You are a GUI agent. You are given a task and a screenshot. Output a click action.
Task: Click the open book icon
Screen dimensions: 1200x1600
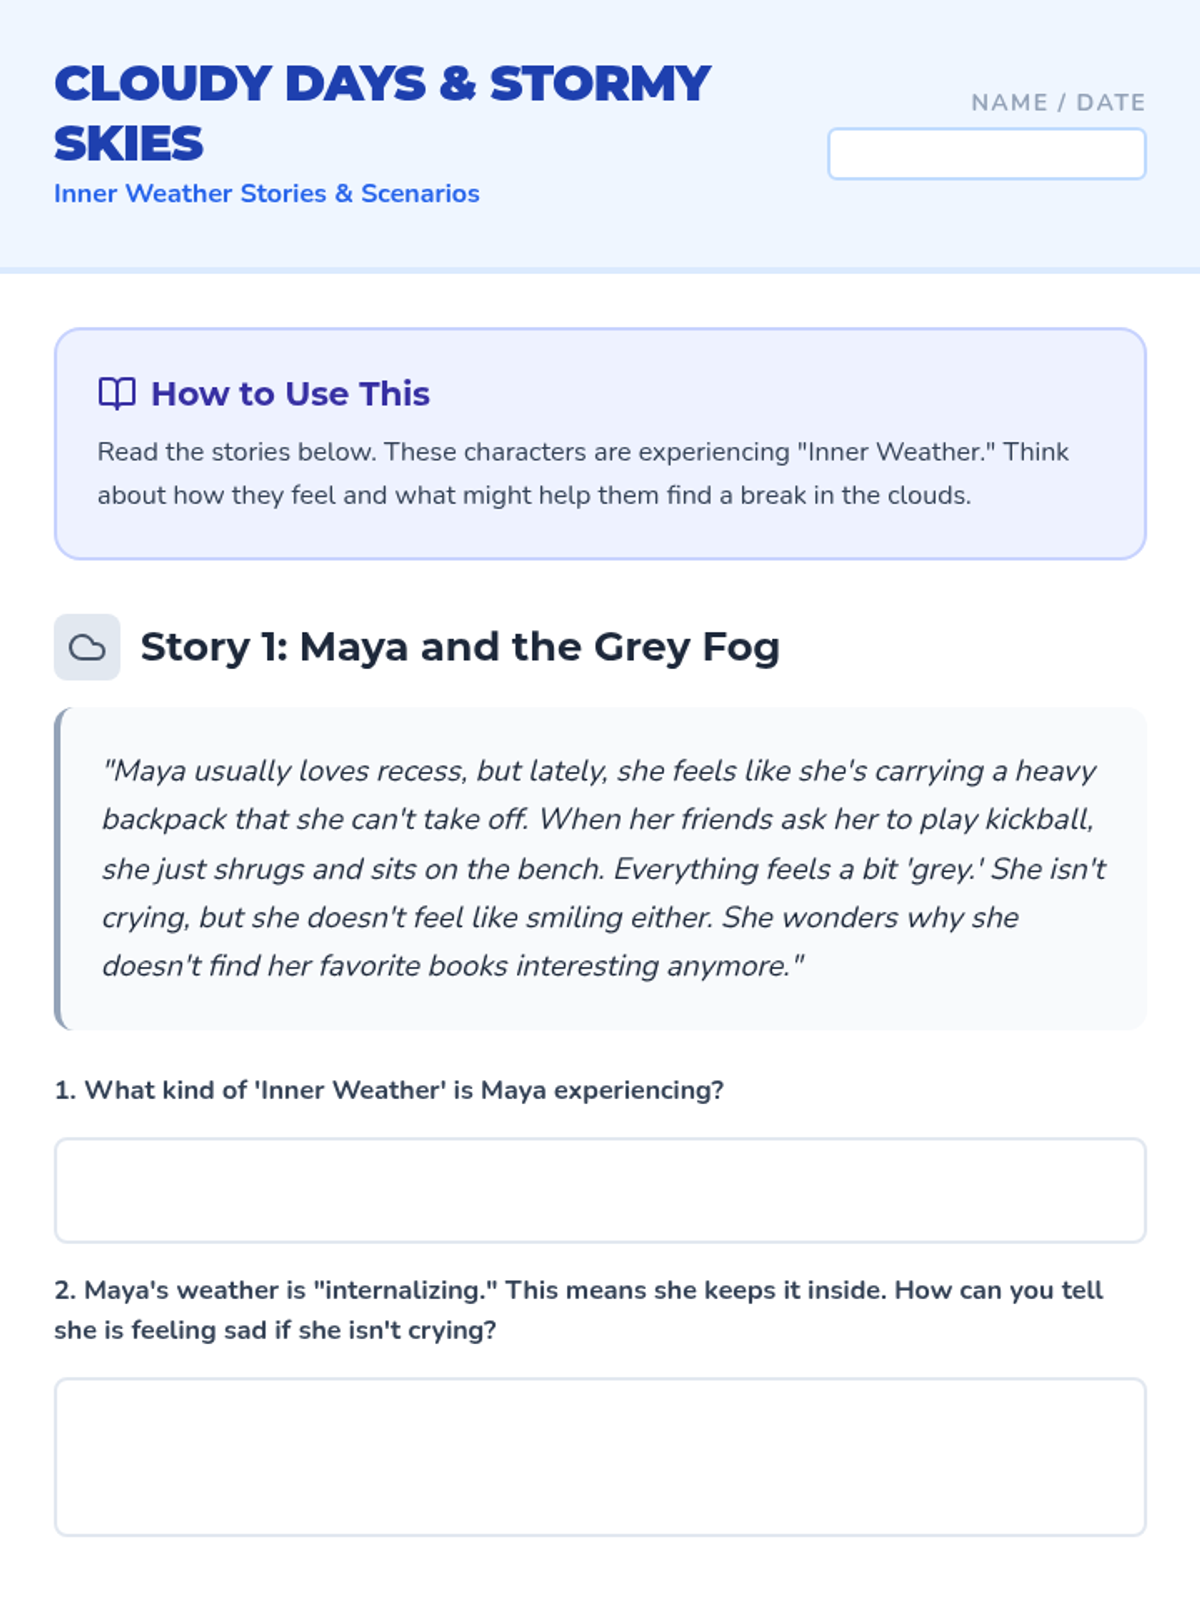(x=117, y=394)
